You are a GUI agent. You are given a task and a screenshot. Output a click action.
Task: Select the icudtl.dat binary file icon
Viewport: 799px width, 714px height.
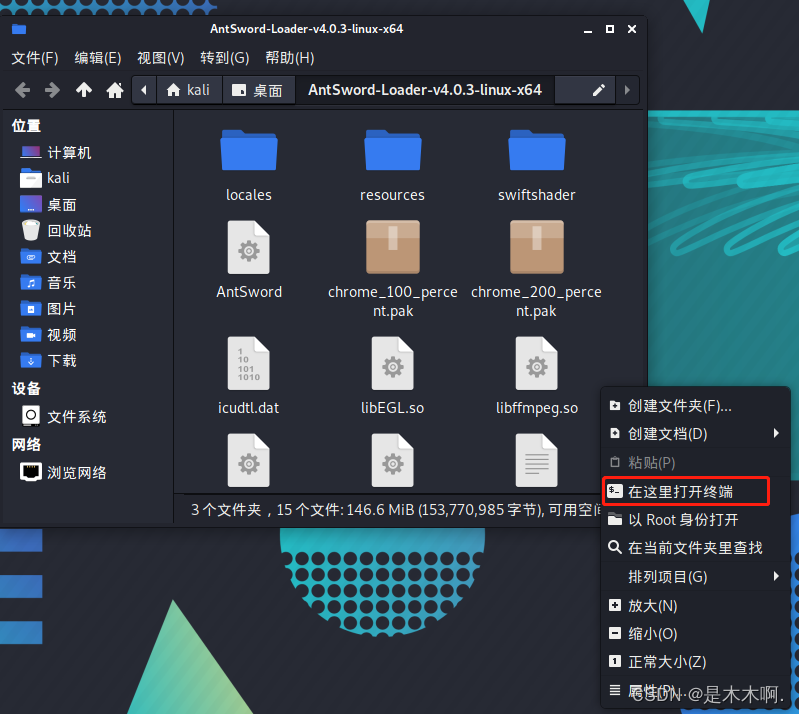click(x=249, y=363)
